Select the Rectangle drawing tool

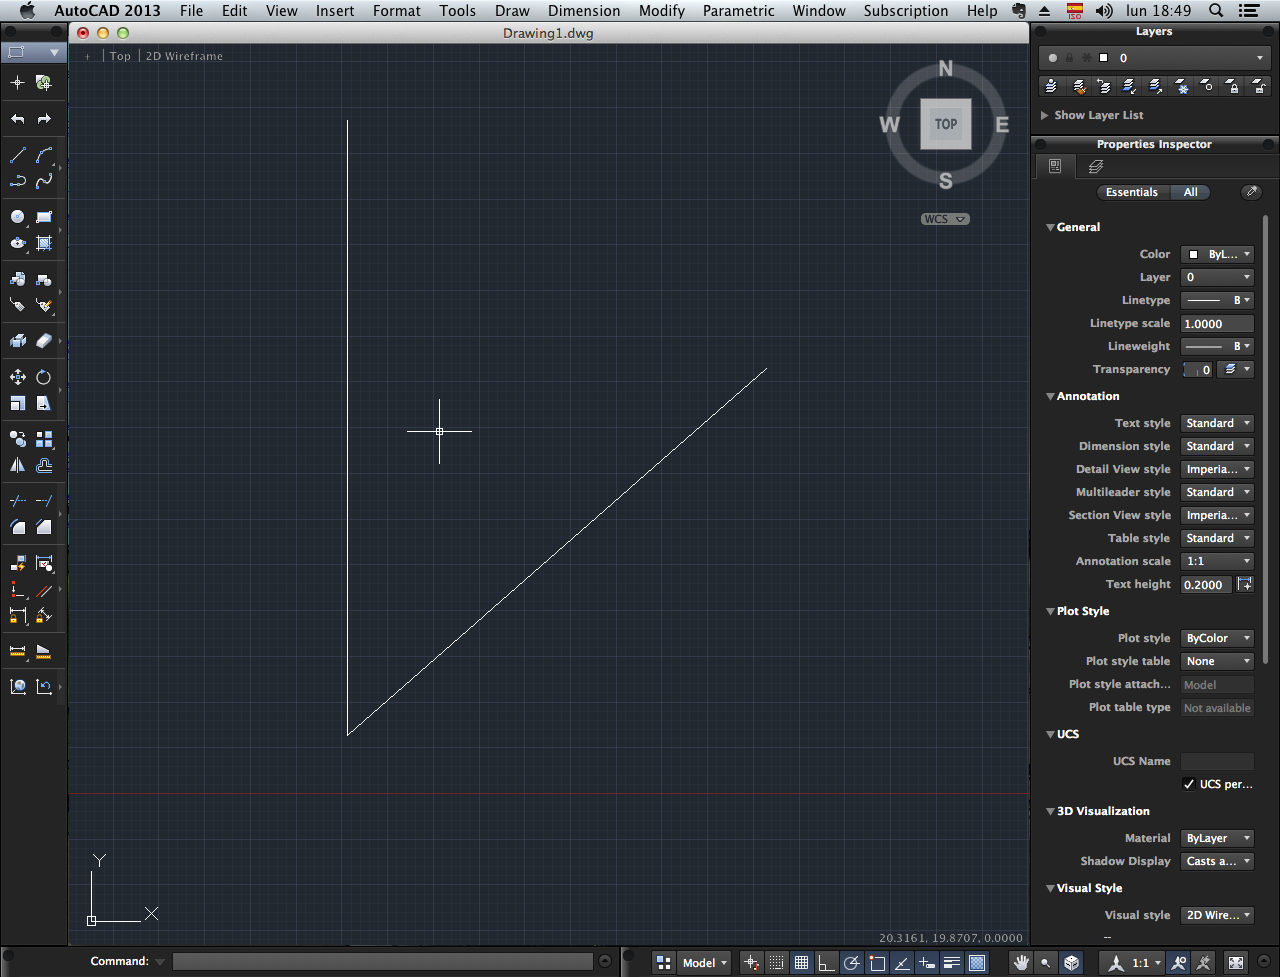pos(44,216)
